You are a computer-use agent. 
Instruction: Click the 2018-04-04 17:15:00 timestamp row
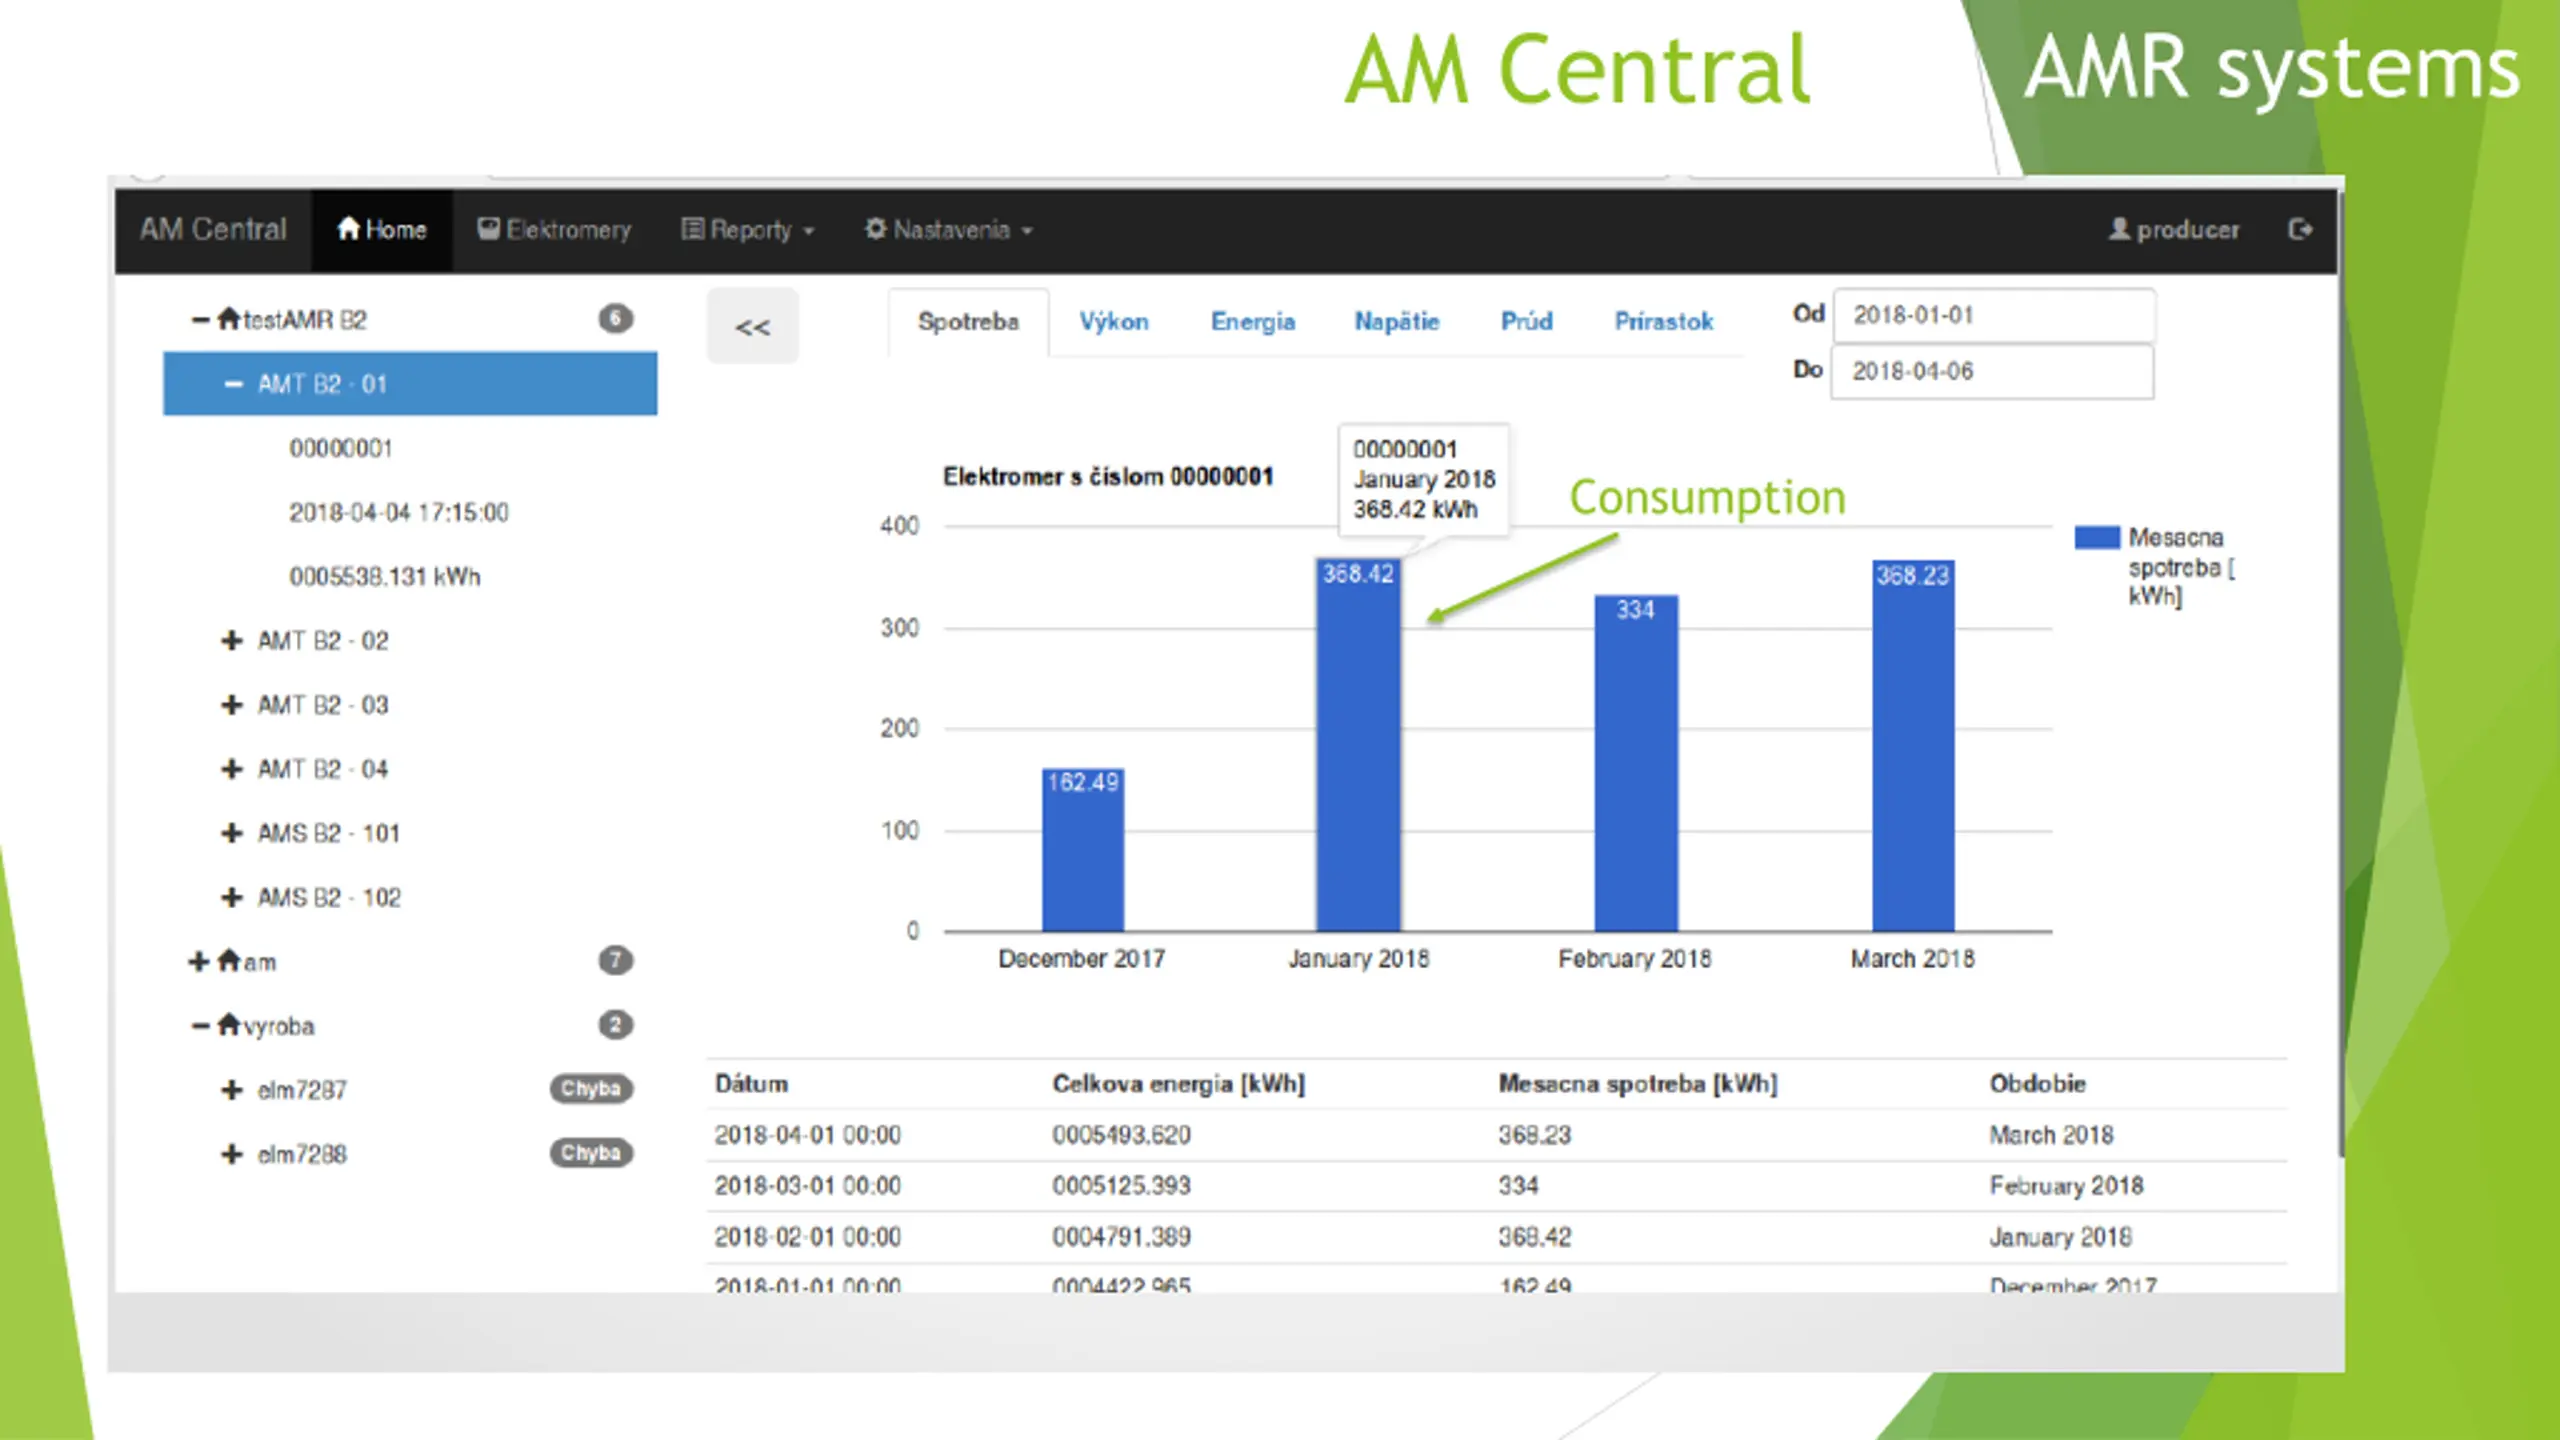(398, 512)
